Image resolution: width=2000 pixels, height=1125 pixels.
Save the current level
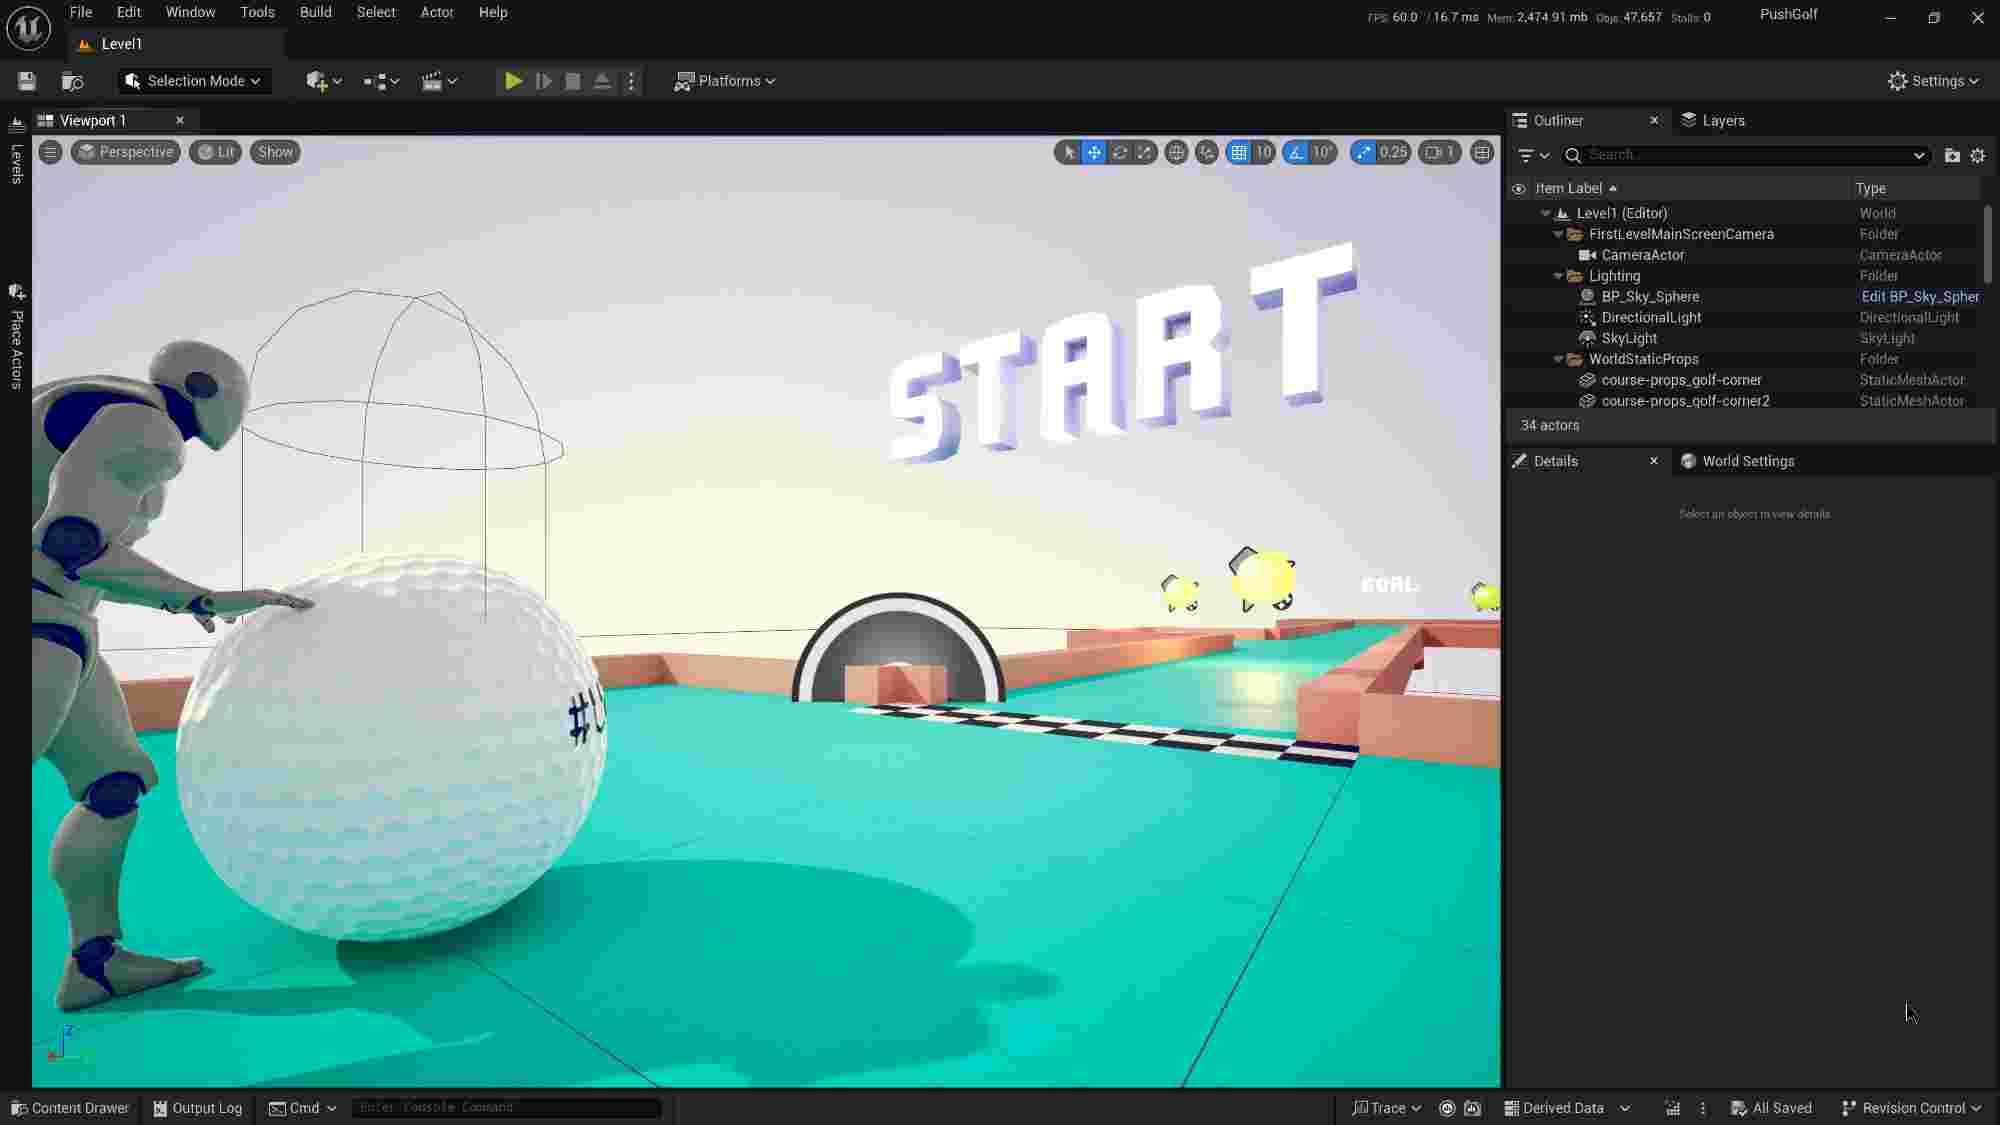tap(26, 81)
